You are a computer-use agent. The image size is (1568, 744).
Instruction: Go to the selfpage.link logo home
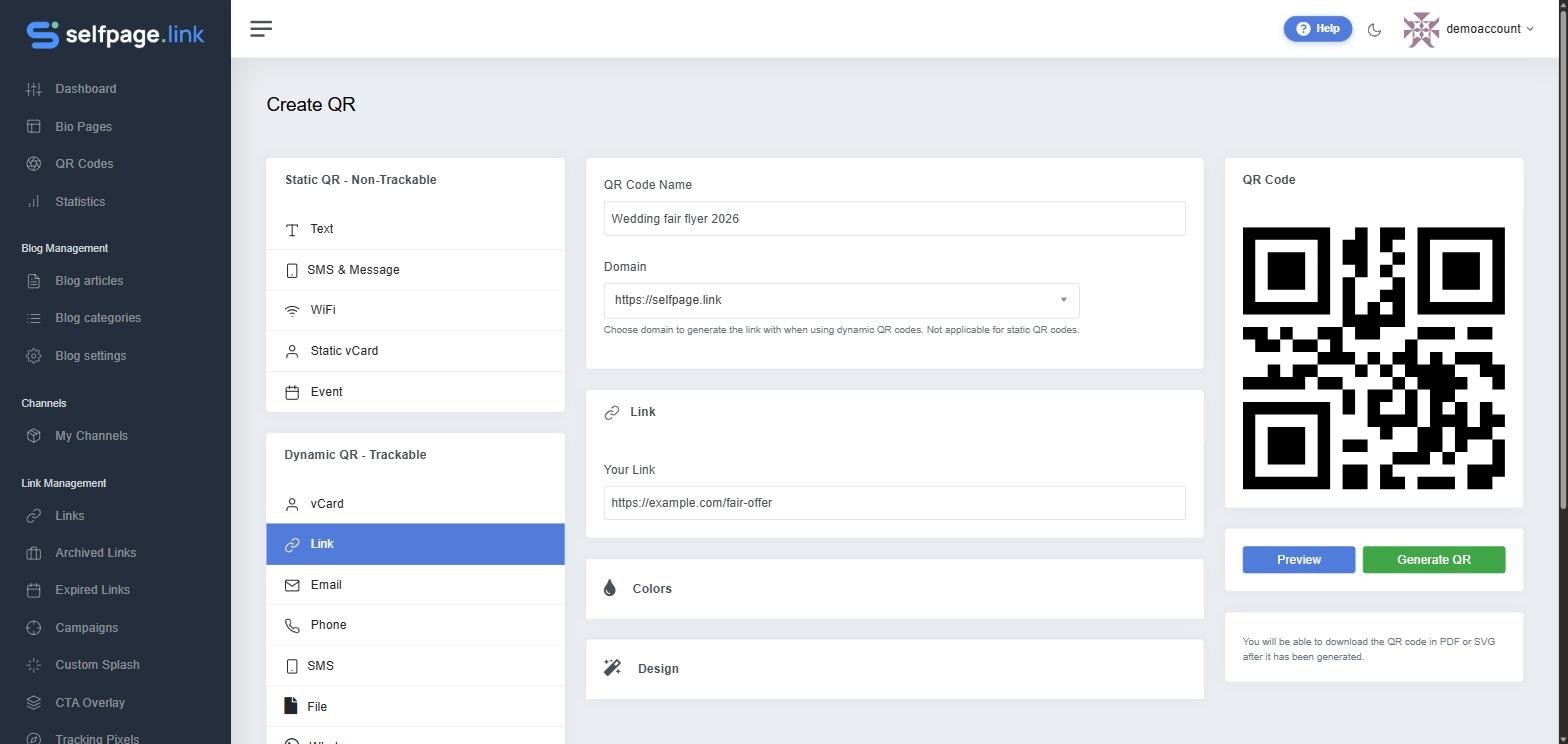pos(115,34)
